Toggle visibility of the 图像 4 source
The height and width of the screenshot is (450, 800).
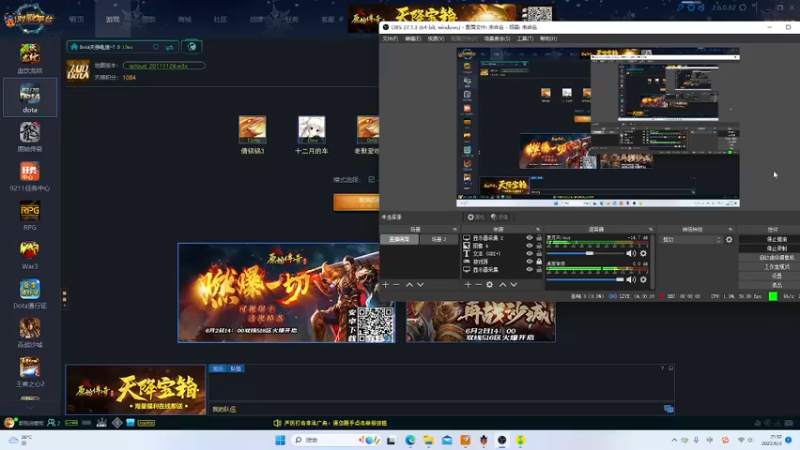(529, 245)
